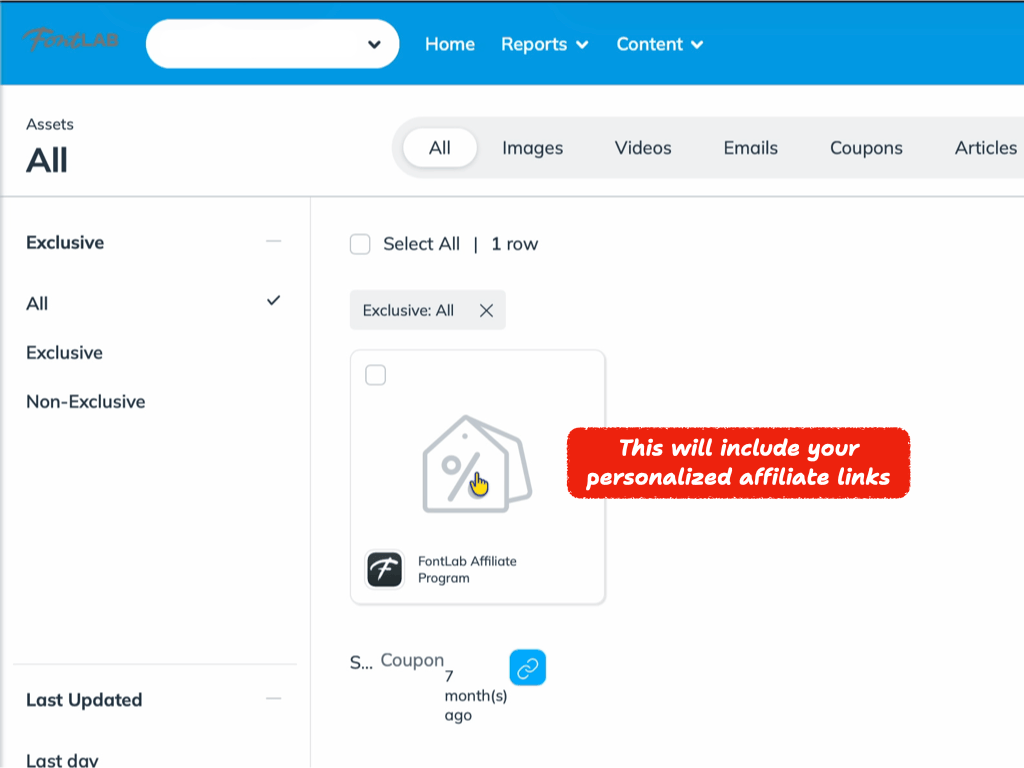Click the checkmark next to All filter option
Screen dimensions: 1024x768
click(x=272, y=299)
